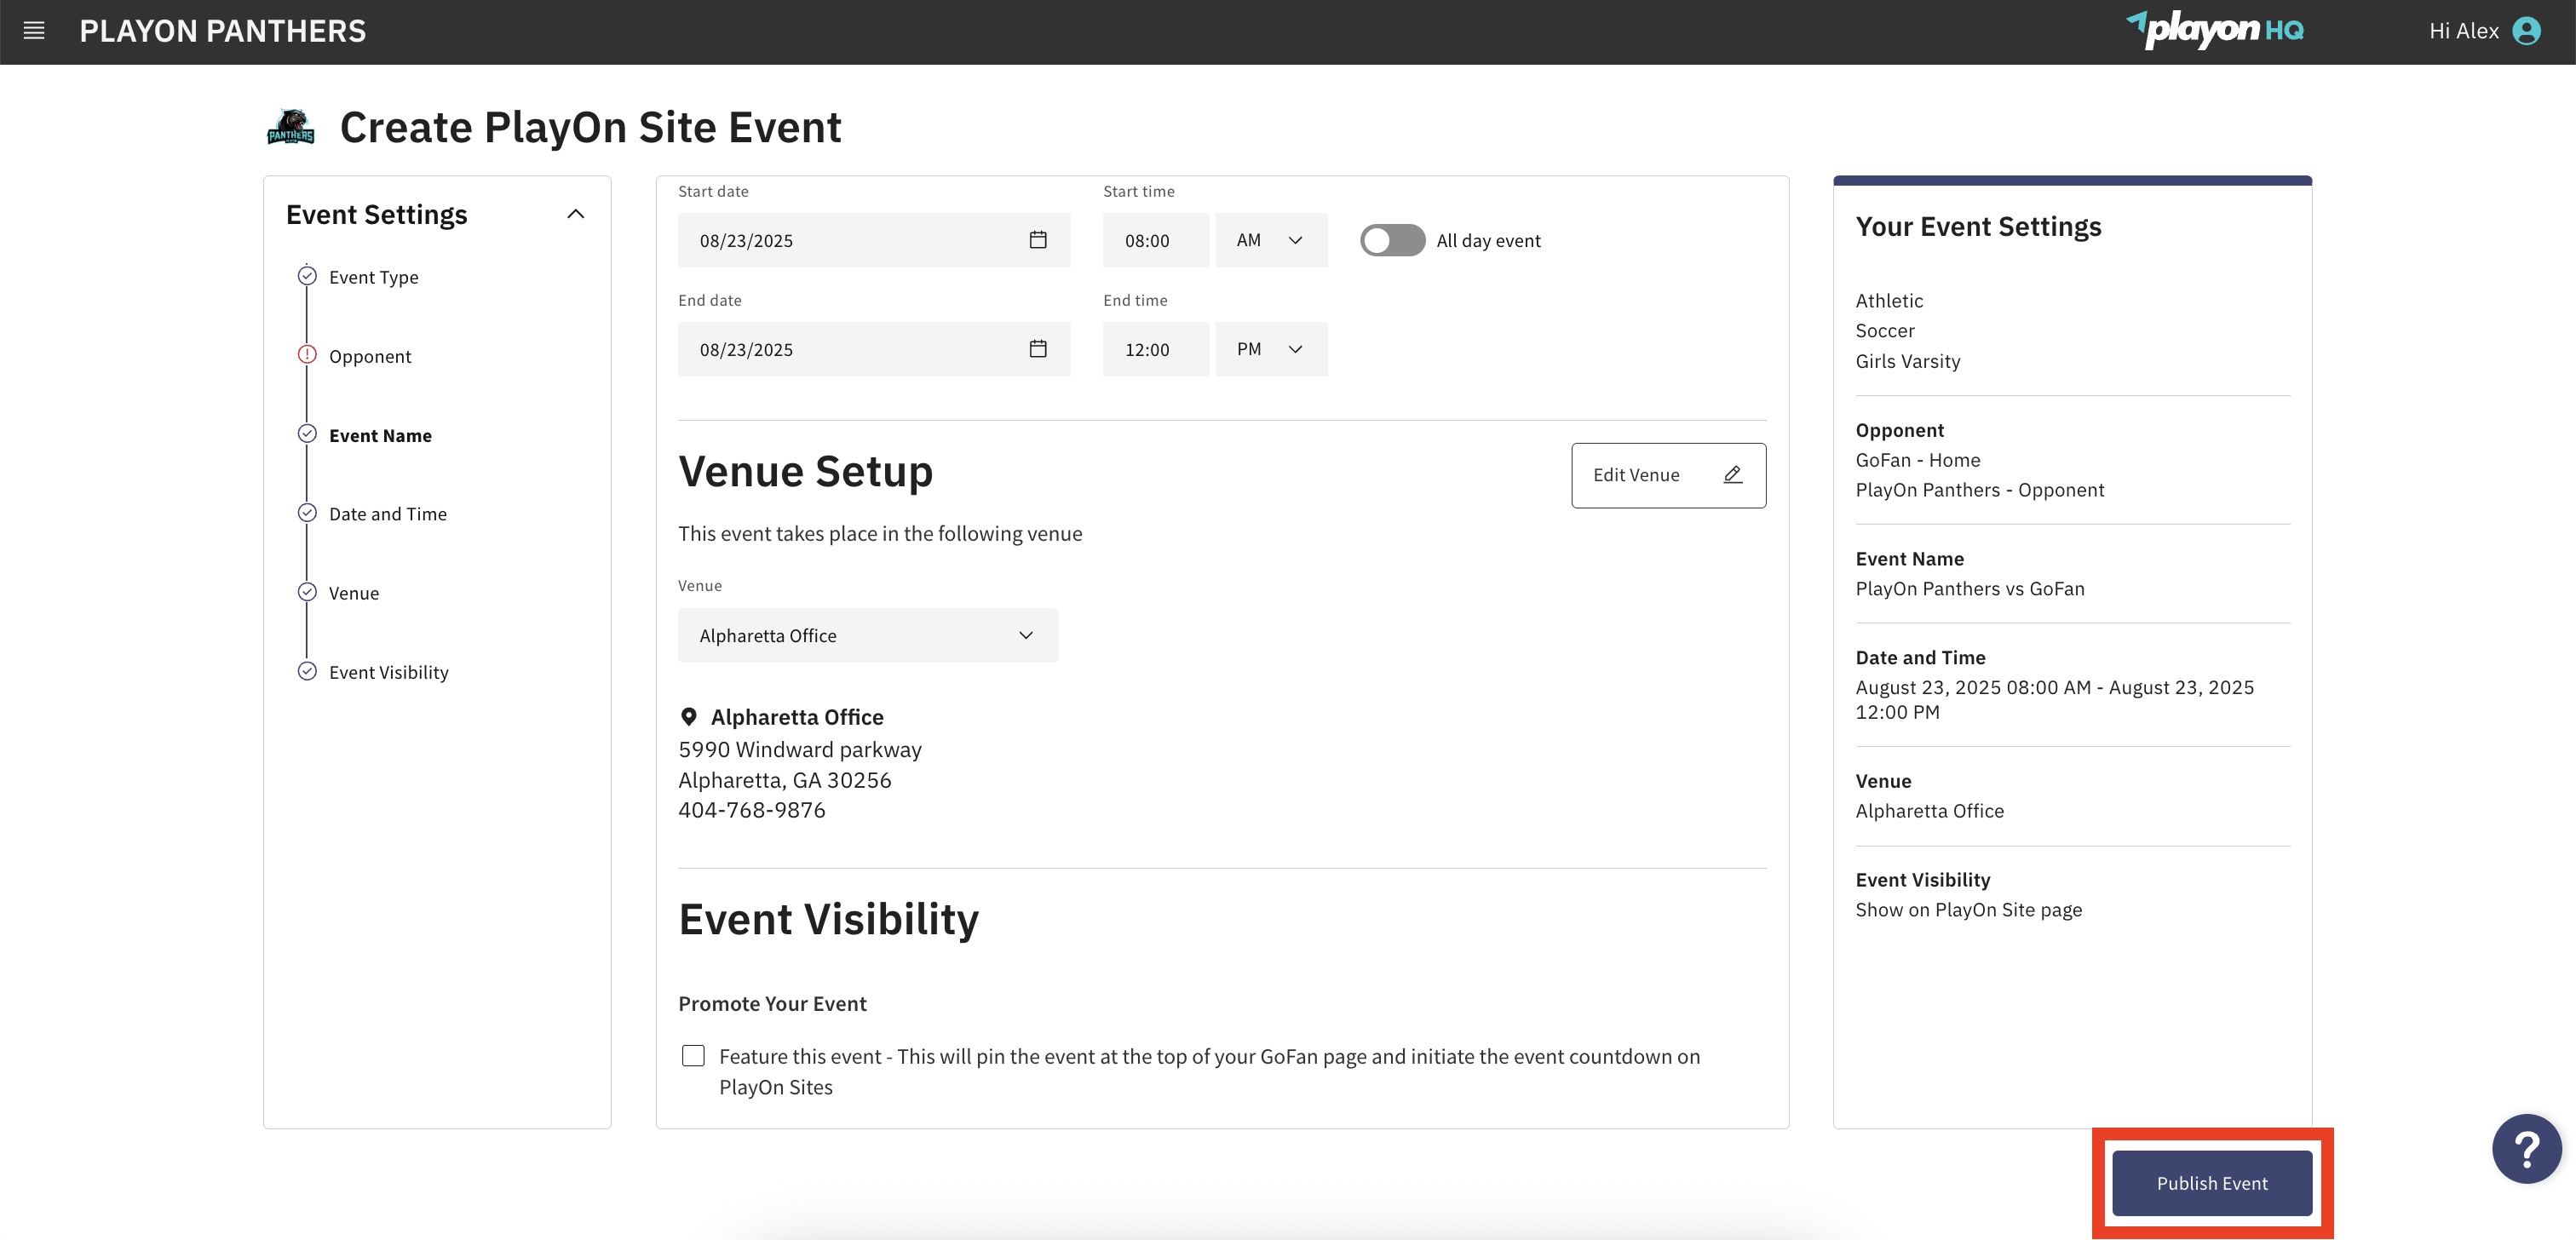Open the help question mark button
This screenshot has width=2576, height=1240.
click(x=2527, y=1149)
